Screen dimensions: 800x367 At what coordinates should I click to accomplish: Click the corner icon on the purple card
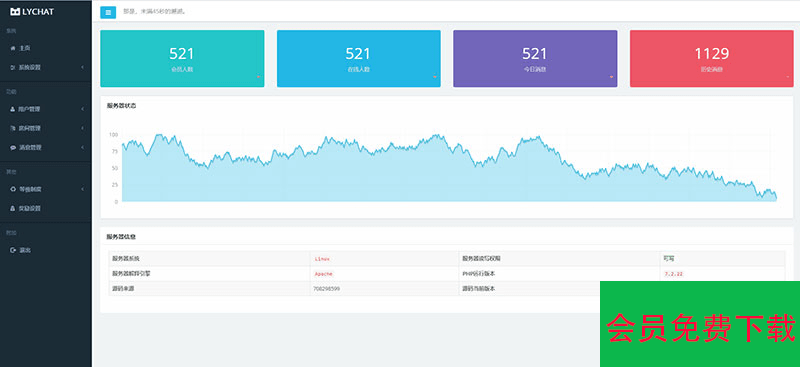click(x=611, y=77)
